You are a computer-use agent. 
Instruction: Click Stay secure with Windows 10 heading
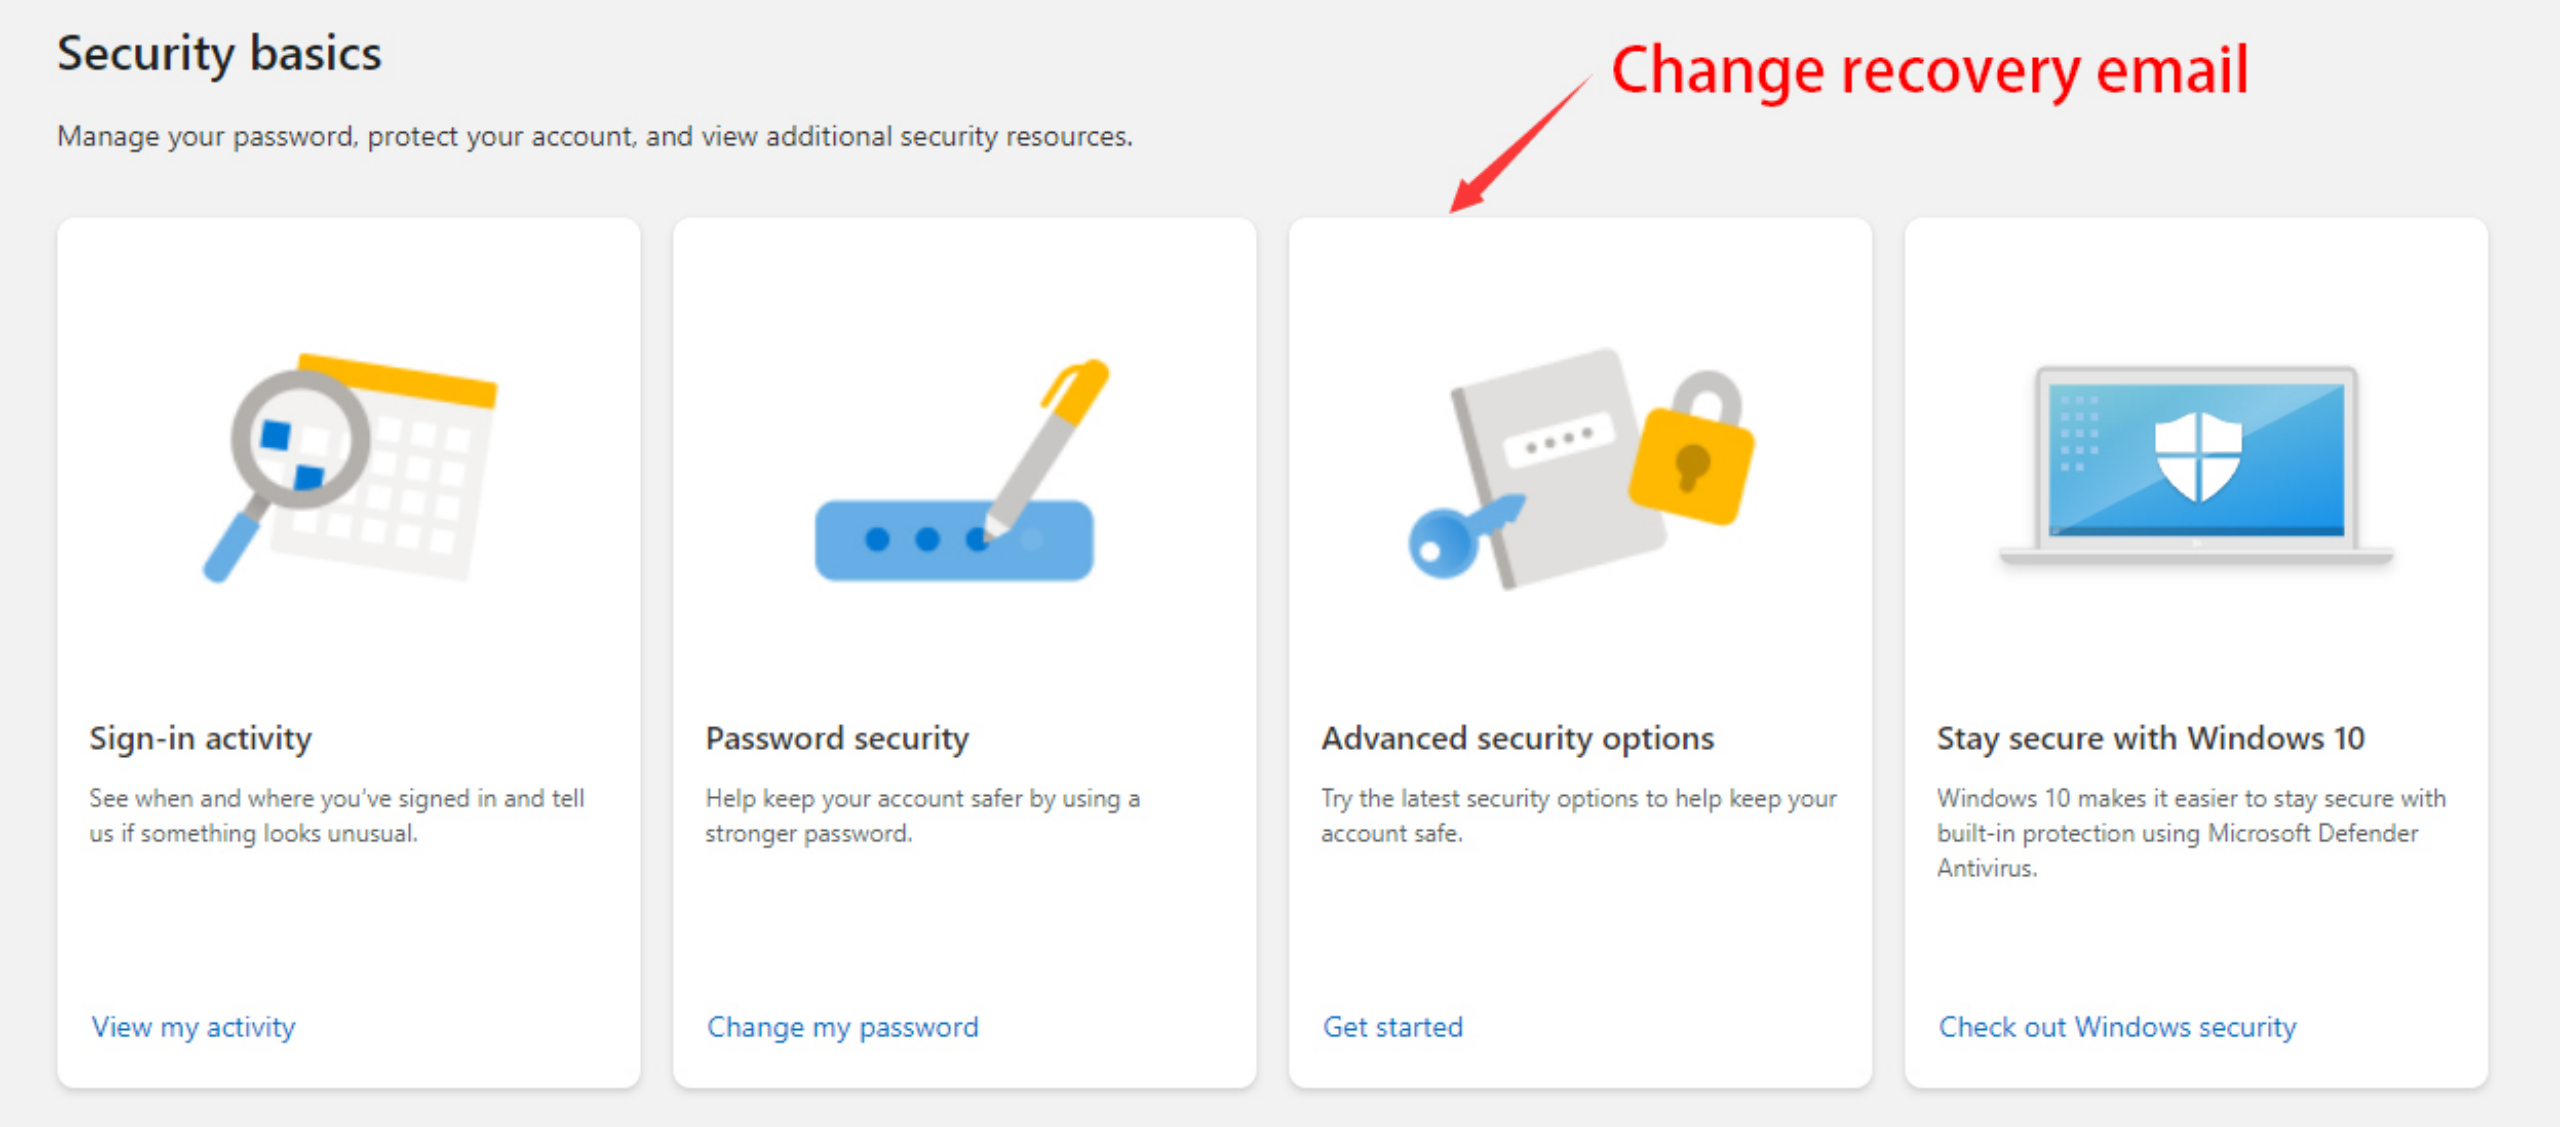pos(2150,738)
